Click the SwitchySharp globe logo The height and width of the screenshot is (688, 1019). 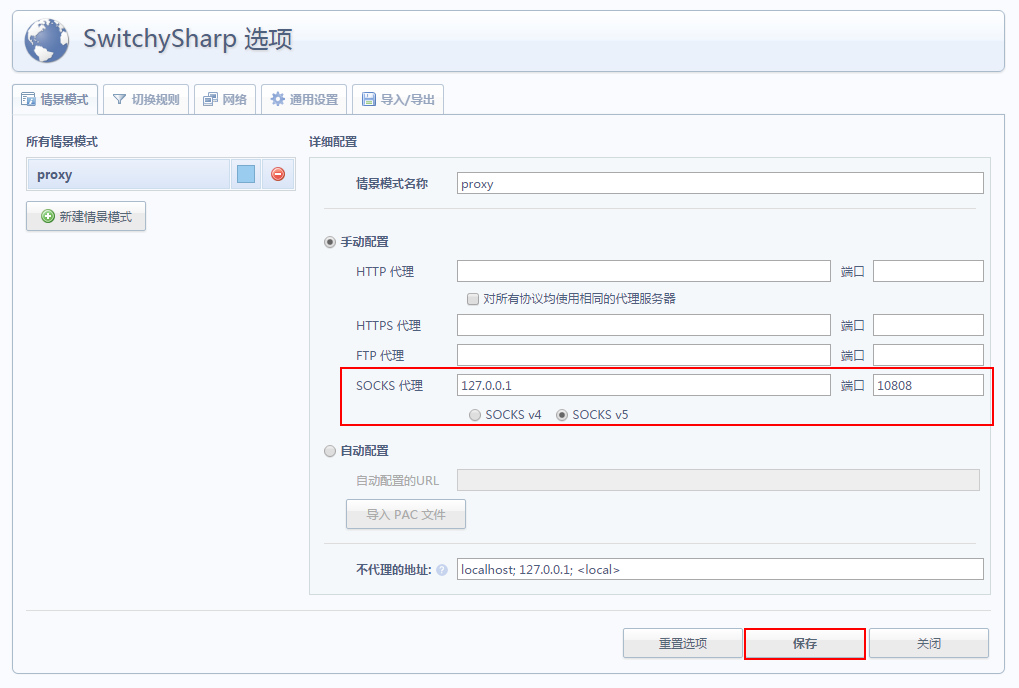click(x=47, y=40)
